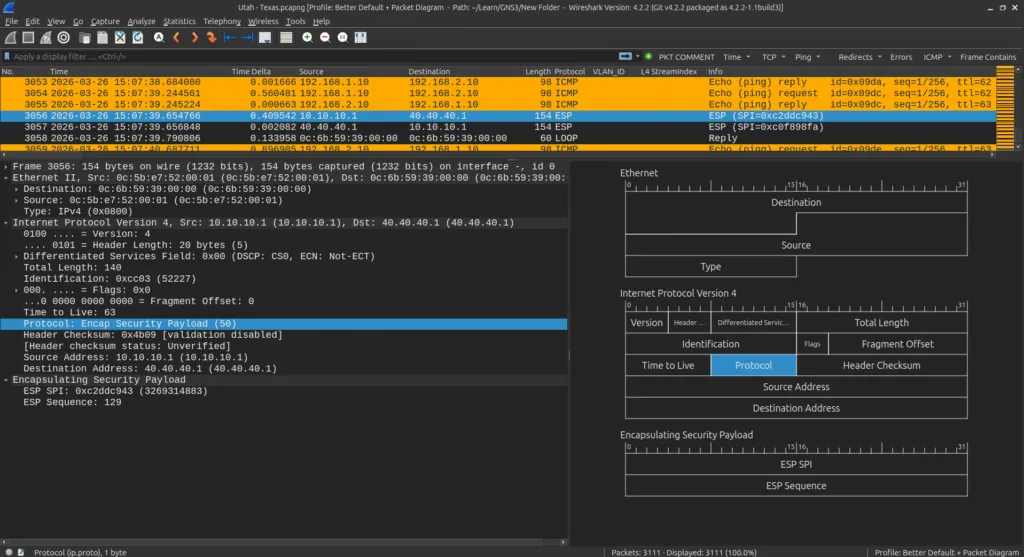This screenshot has height=557, width=1024.
Task: Apply the Errors filter button
Action: 901,57
